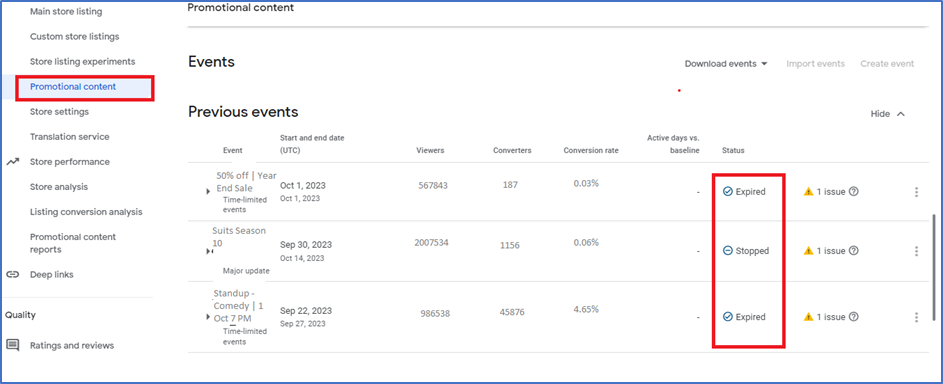Open more options for 50% off event

916,192
